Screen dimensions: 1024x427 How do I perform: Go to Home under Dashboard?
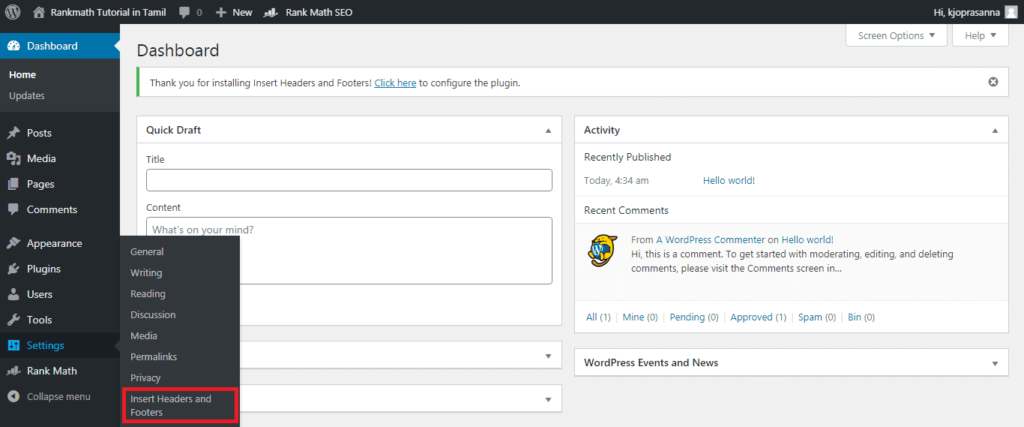tap(22, 74)
